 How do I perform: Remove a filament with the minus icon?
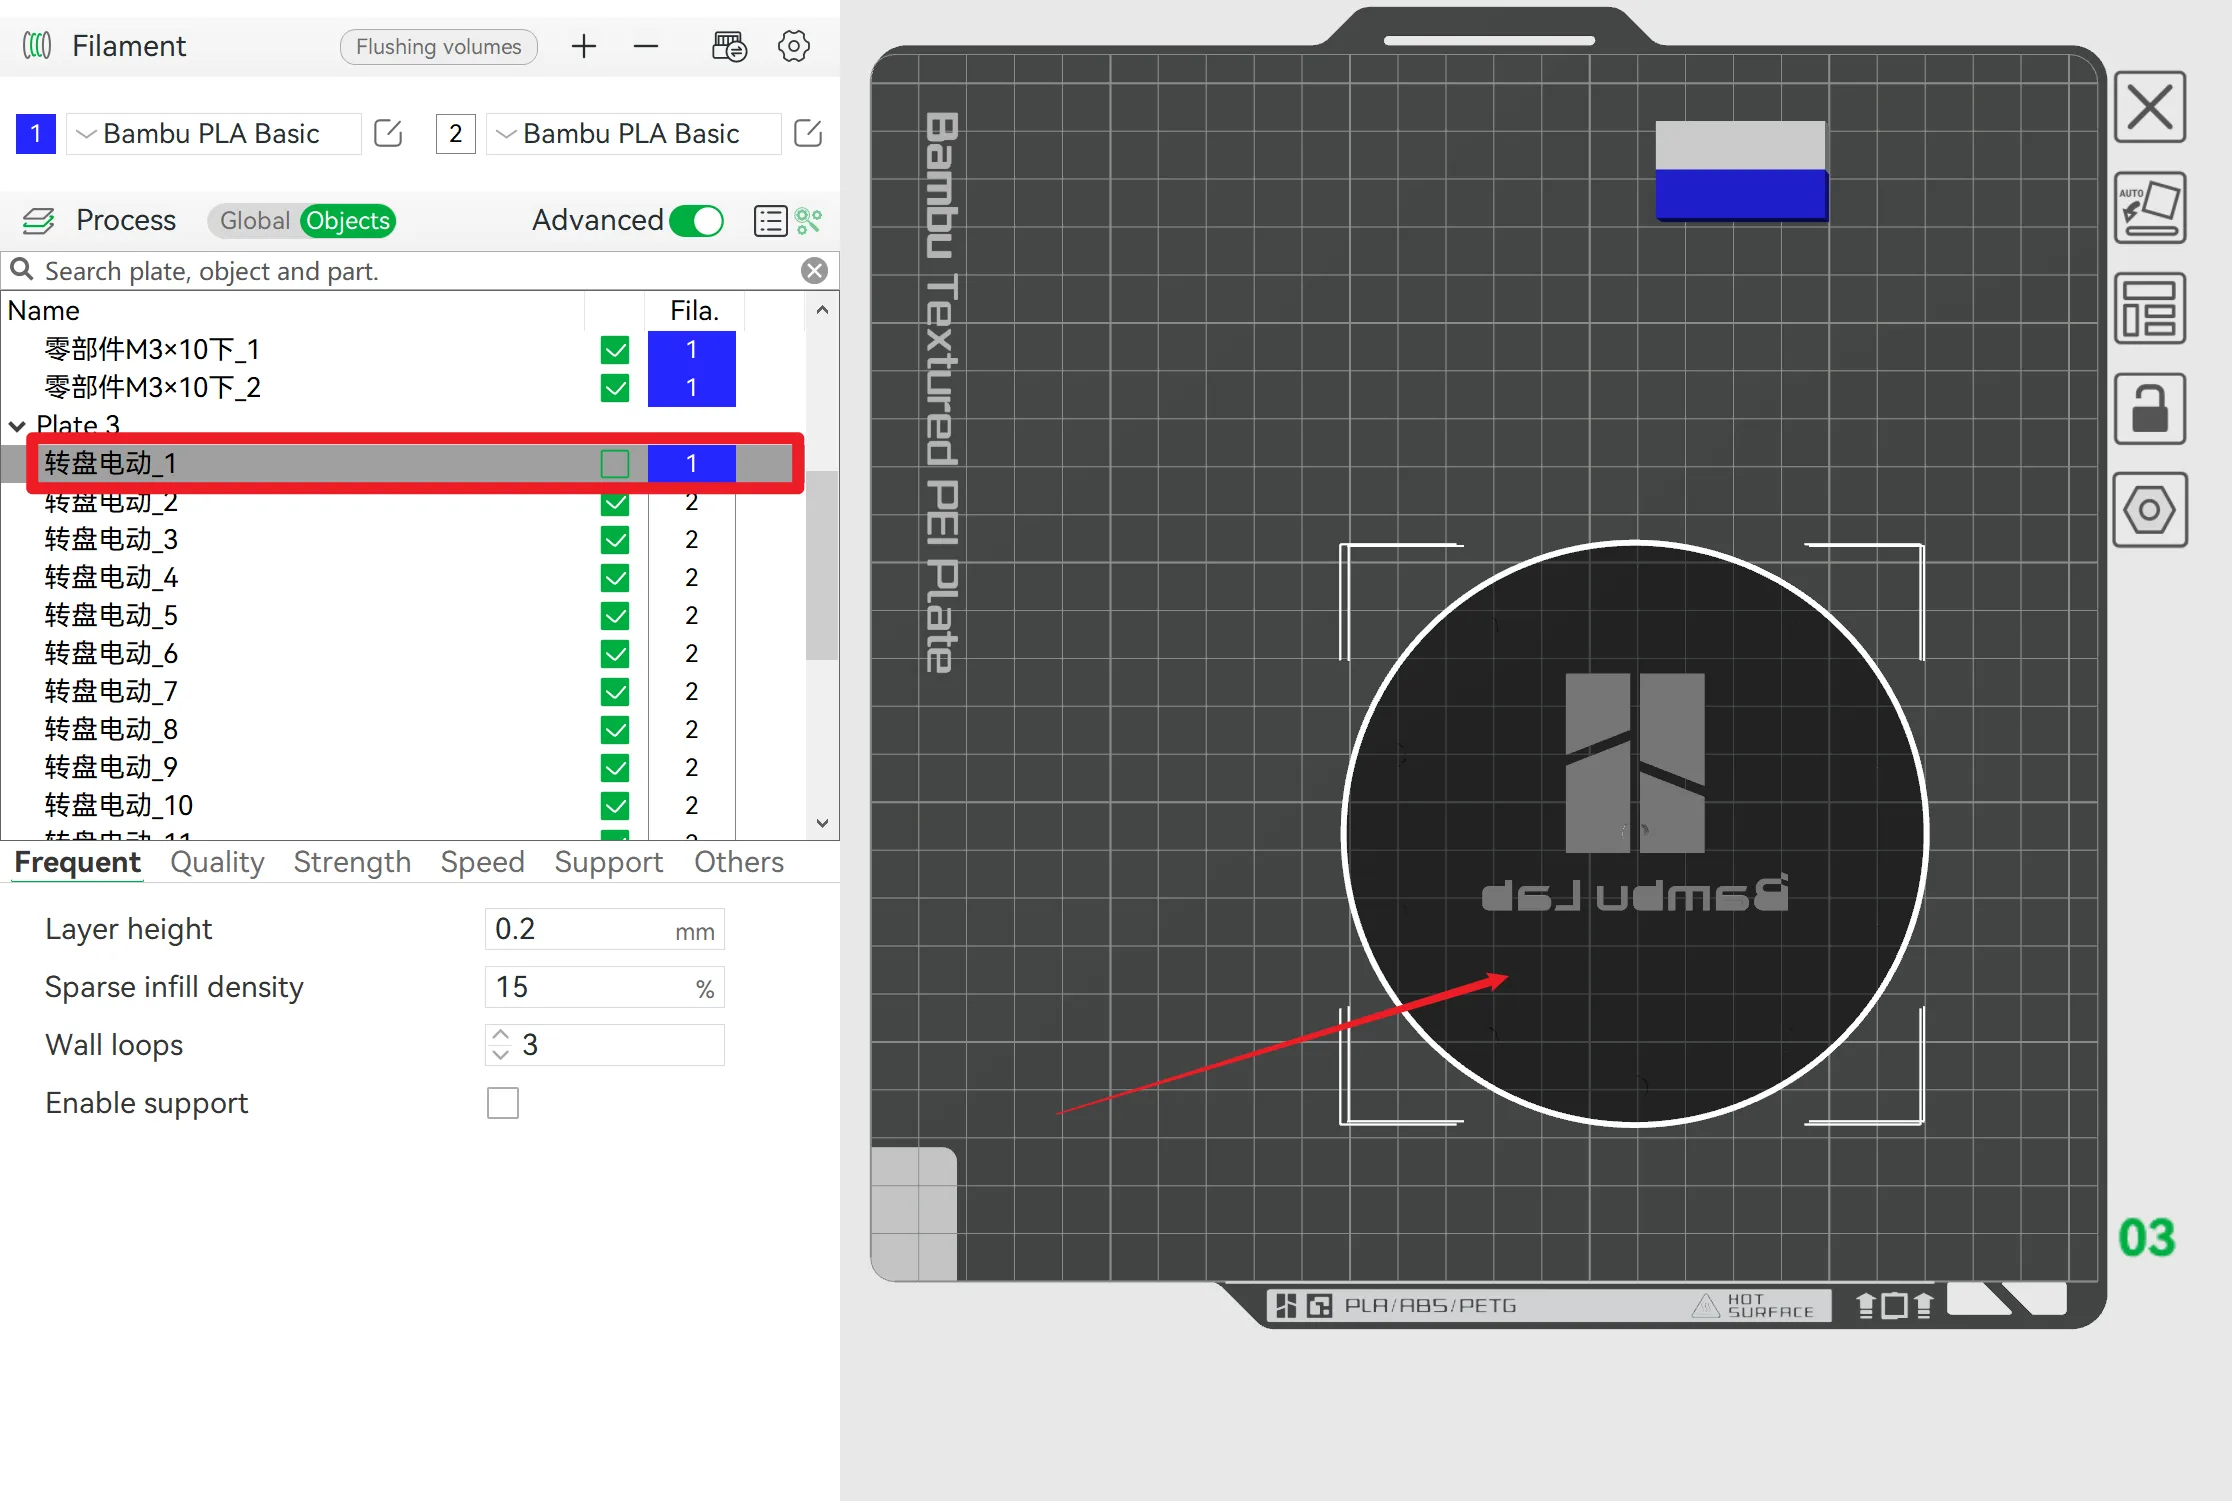pos(646,46)
